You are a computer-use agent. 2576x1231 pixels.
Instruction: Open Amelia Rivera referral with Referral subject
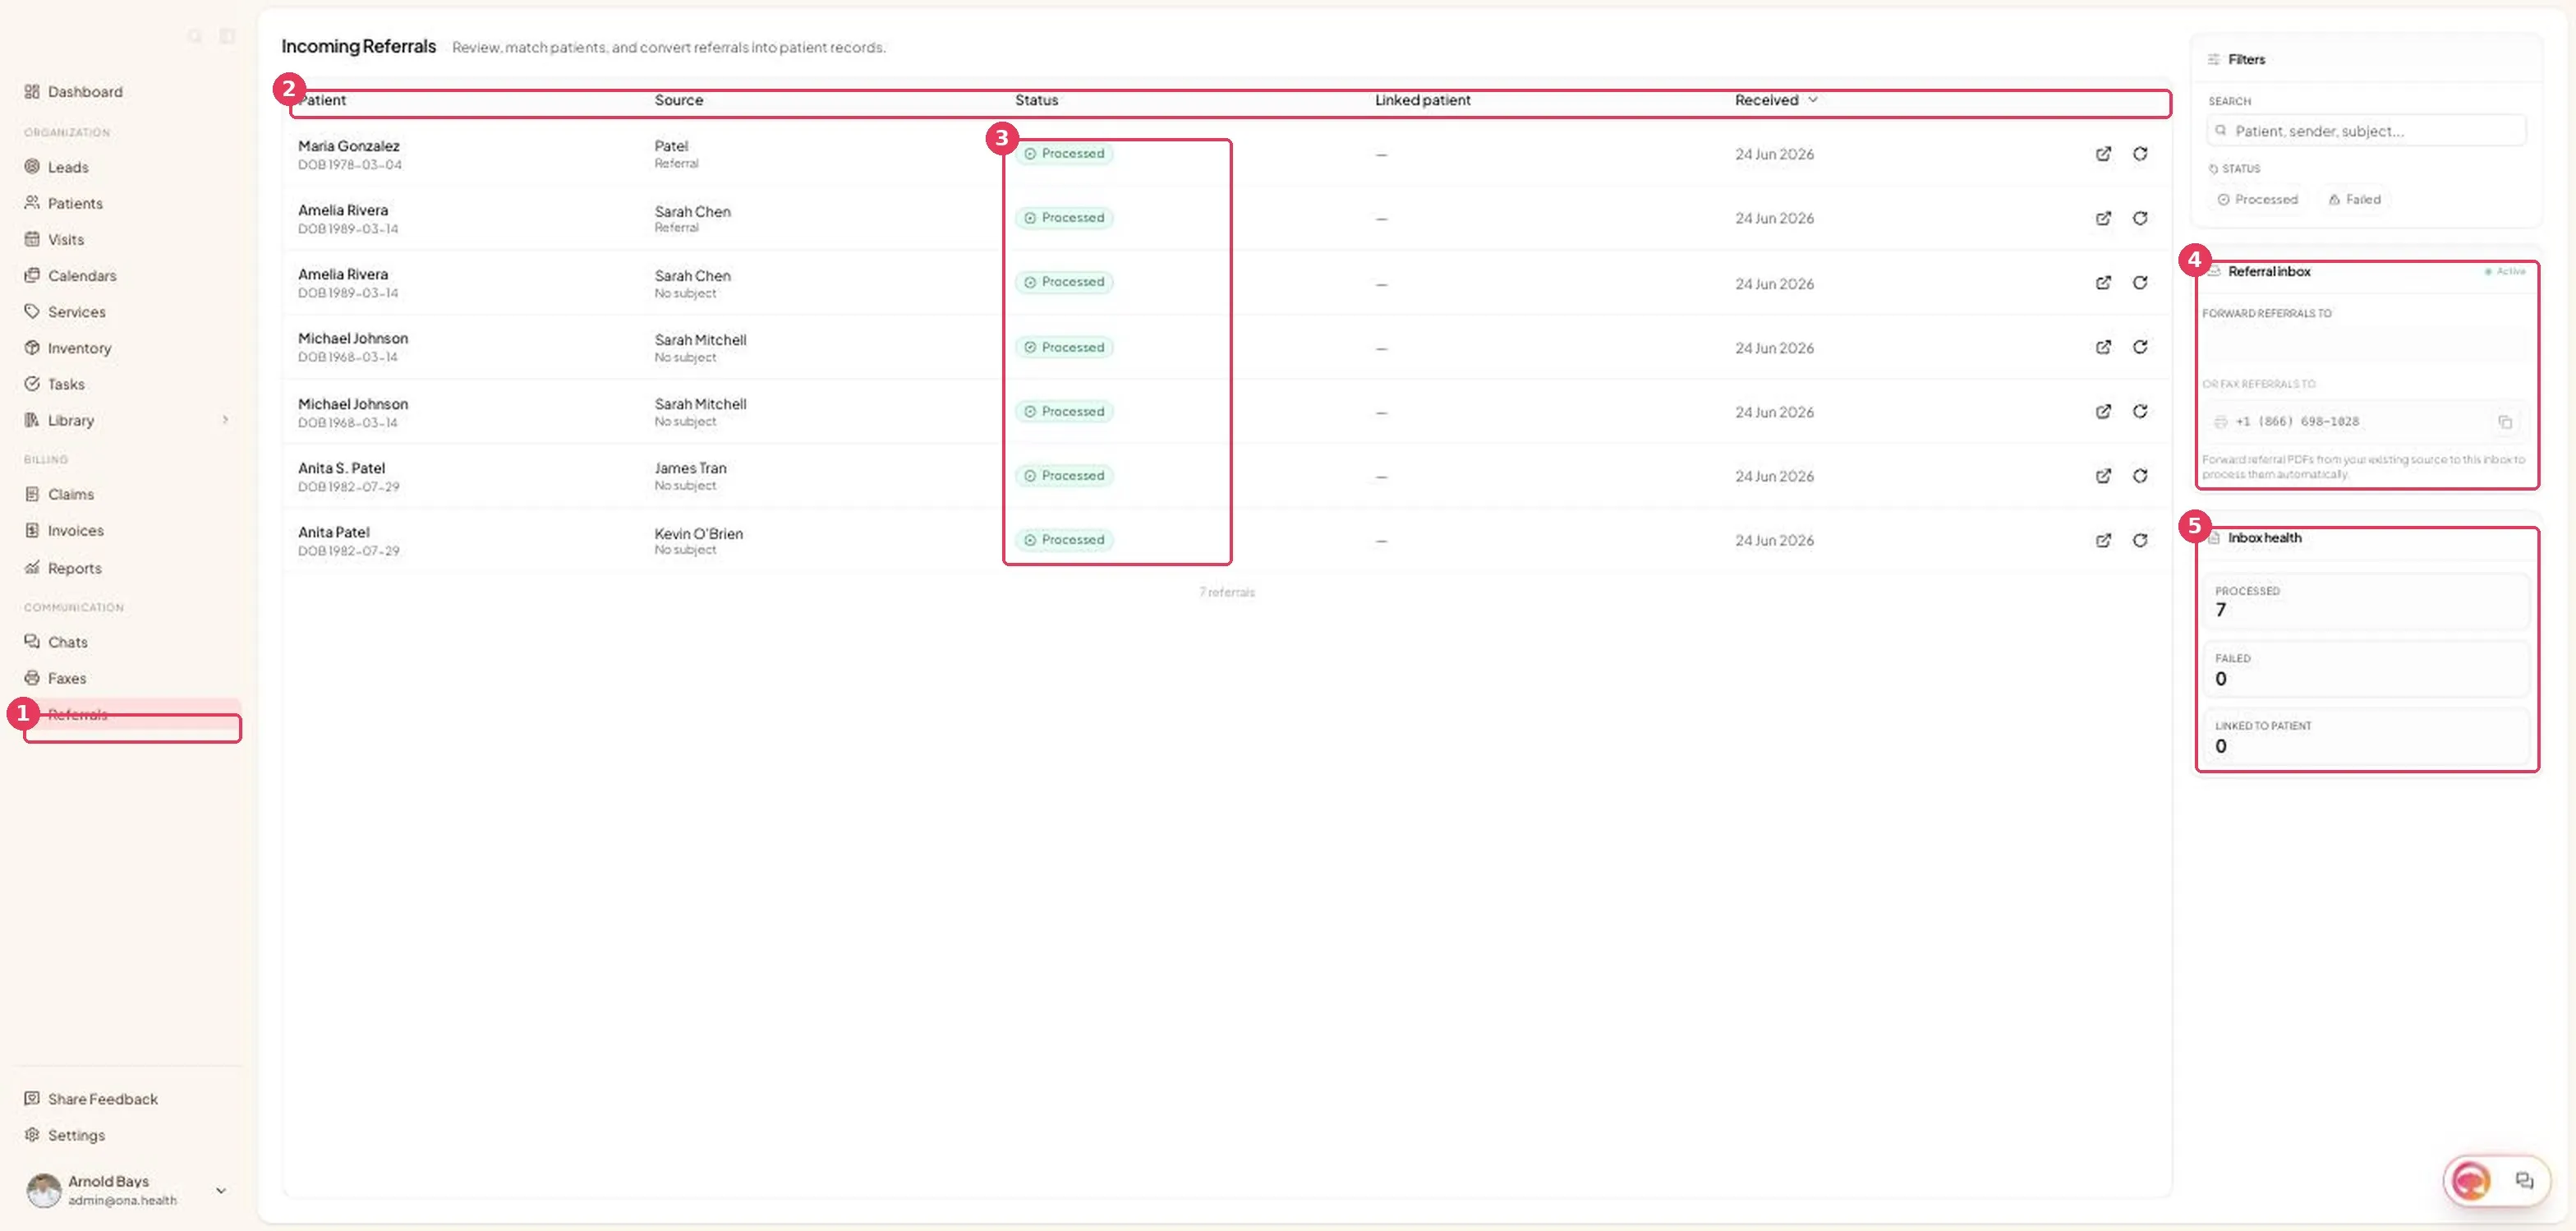point(2103,218)
